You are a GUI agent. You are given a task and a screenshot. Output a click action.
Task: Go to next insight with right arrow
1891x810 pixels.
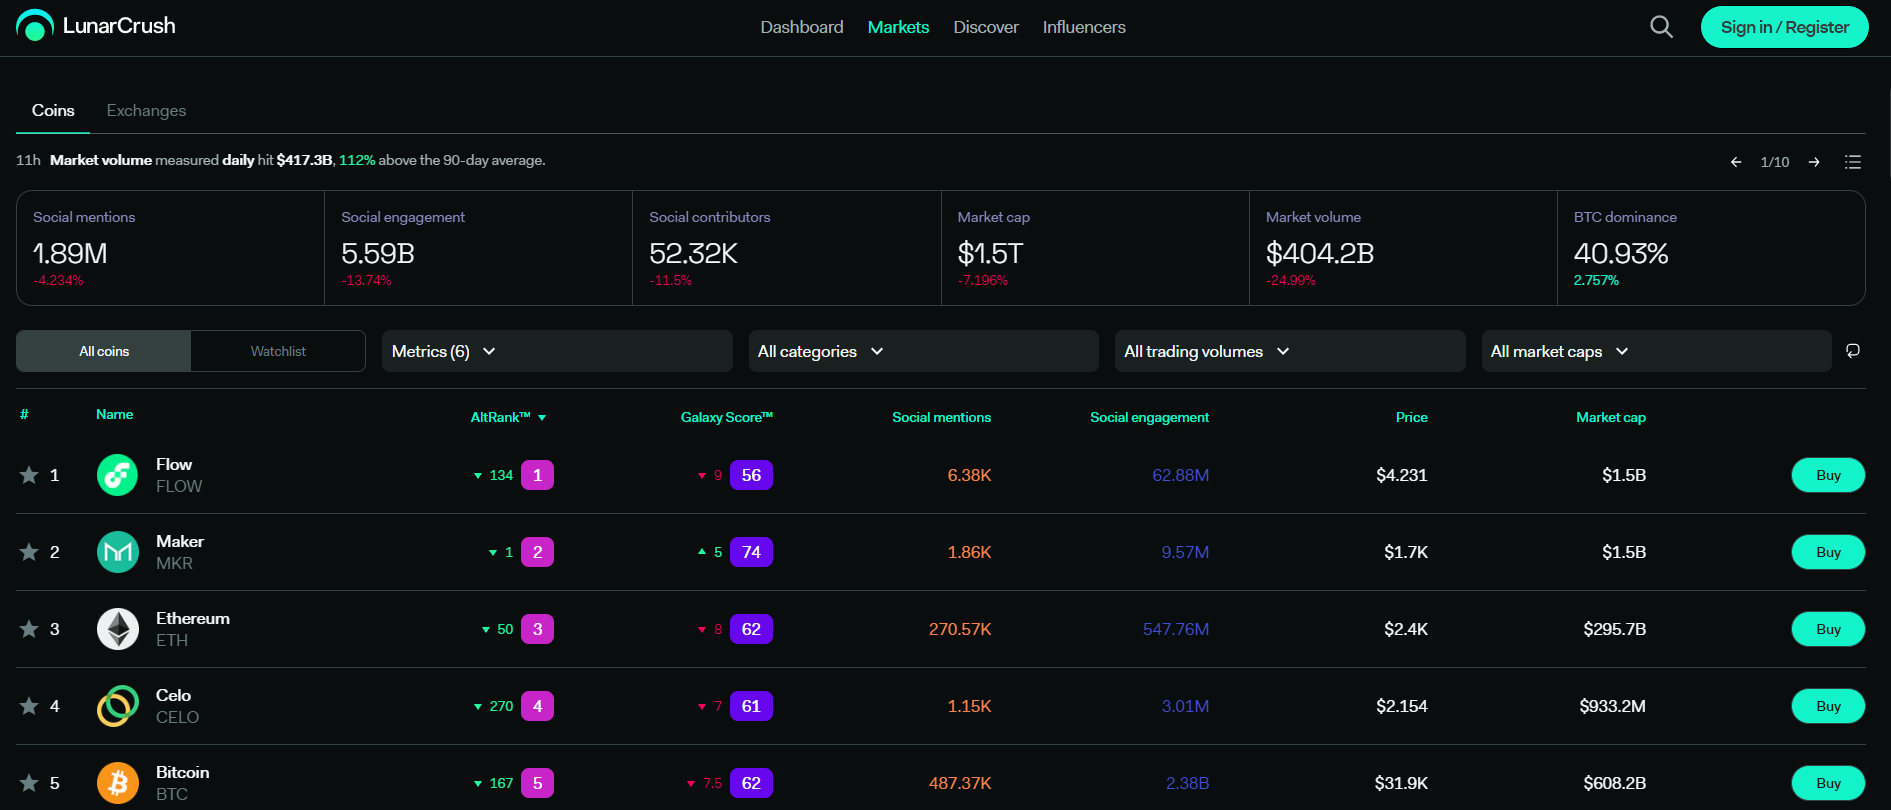point(1814,162)
